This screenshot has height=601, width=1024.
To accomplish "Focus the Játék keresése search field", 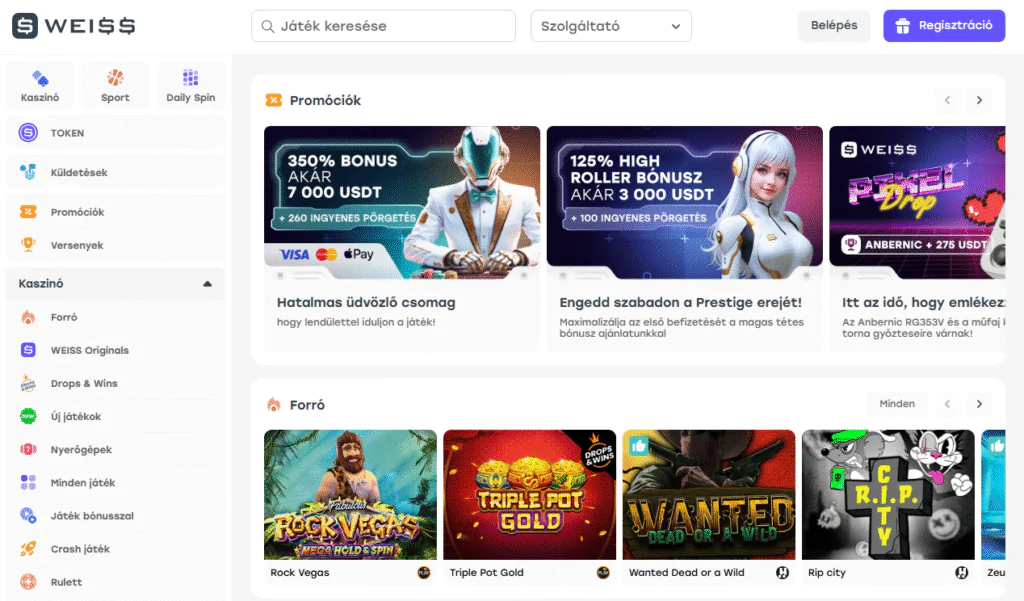I will pos(383,26).
